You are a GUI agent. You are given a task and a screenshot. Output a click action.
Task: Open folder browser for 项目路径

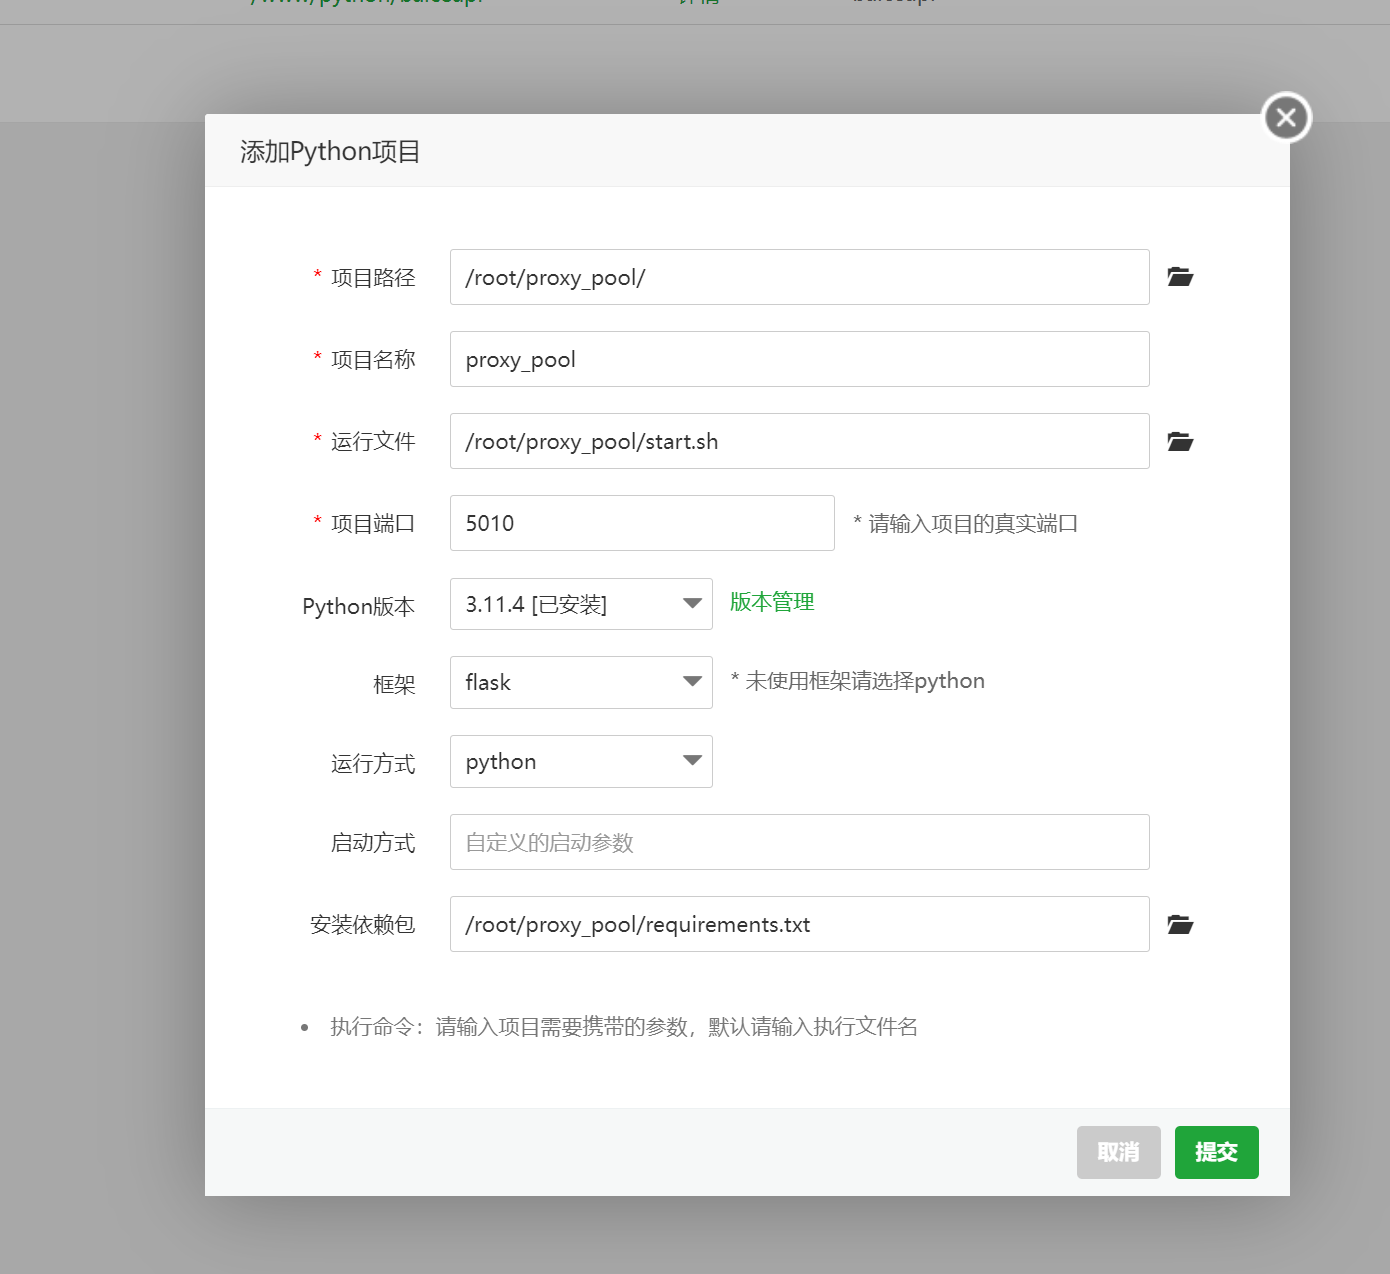[x=1180, y=277]
